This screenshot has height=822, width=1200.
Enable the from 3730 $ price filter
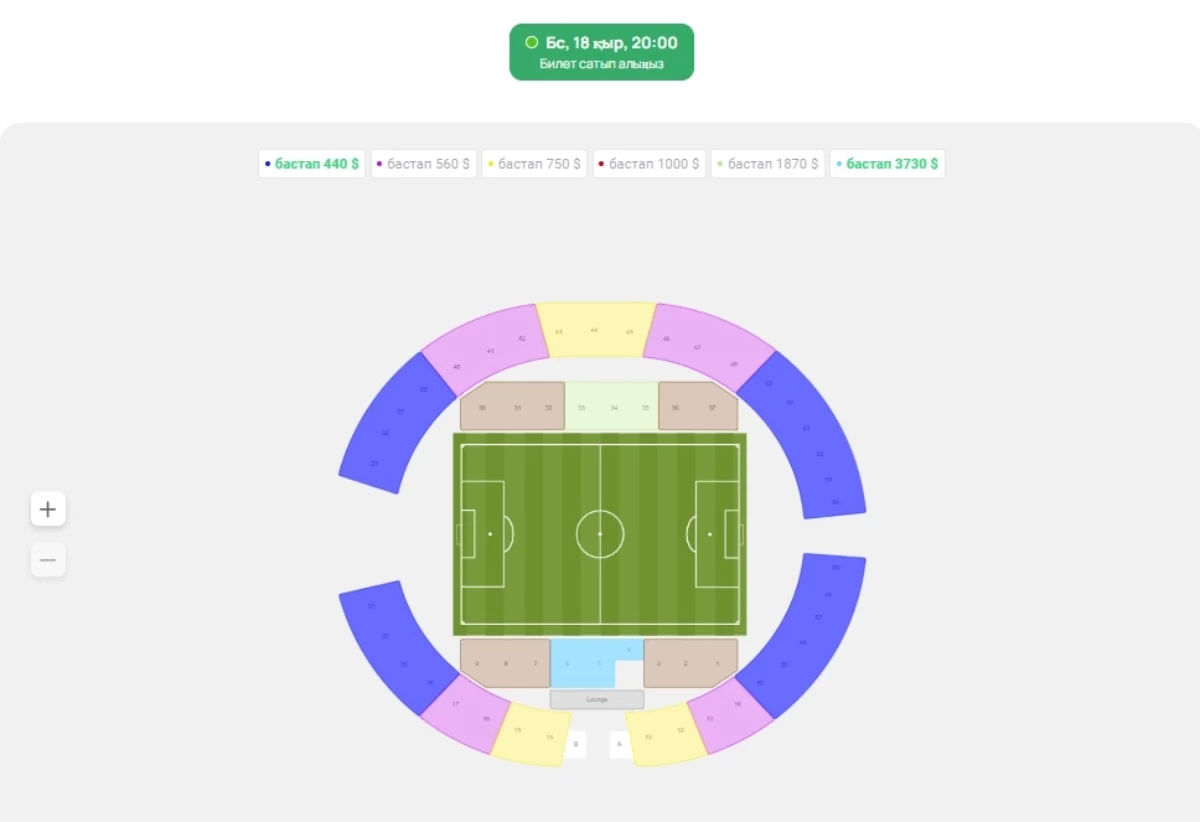pos(887,164)
